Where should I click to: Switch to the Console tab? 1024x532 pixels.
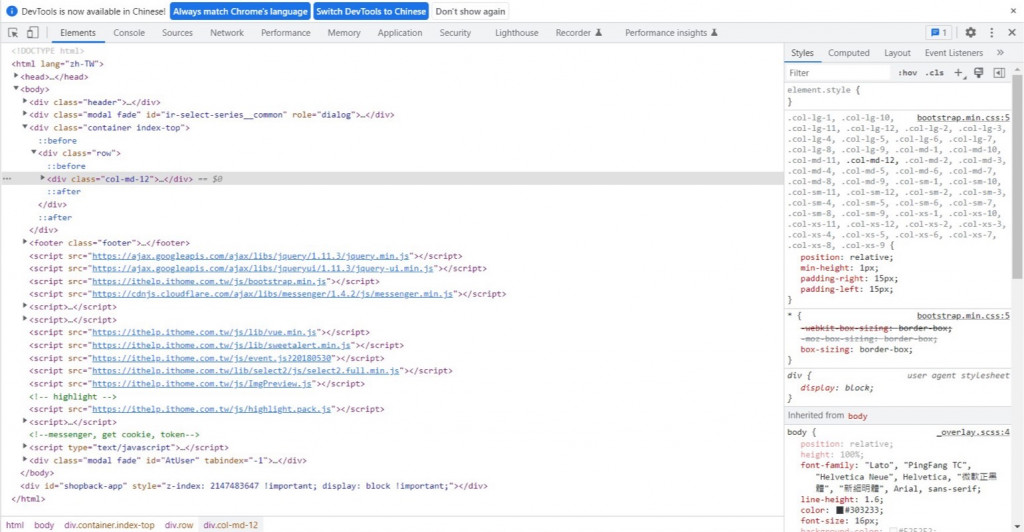(x=129, y=33)
